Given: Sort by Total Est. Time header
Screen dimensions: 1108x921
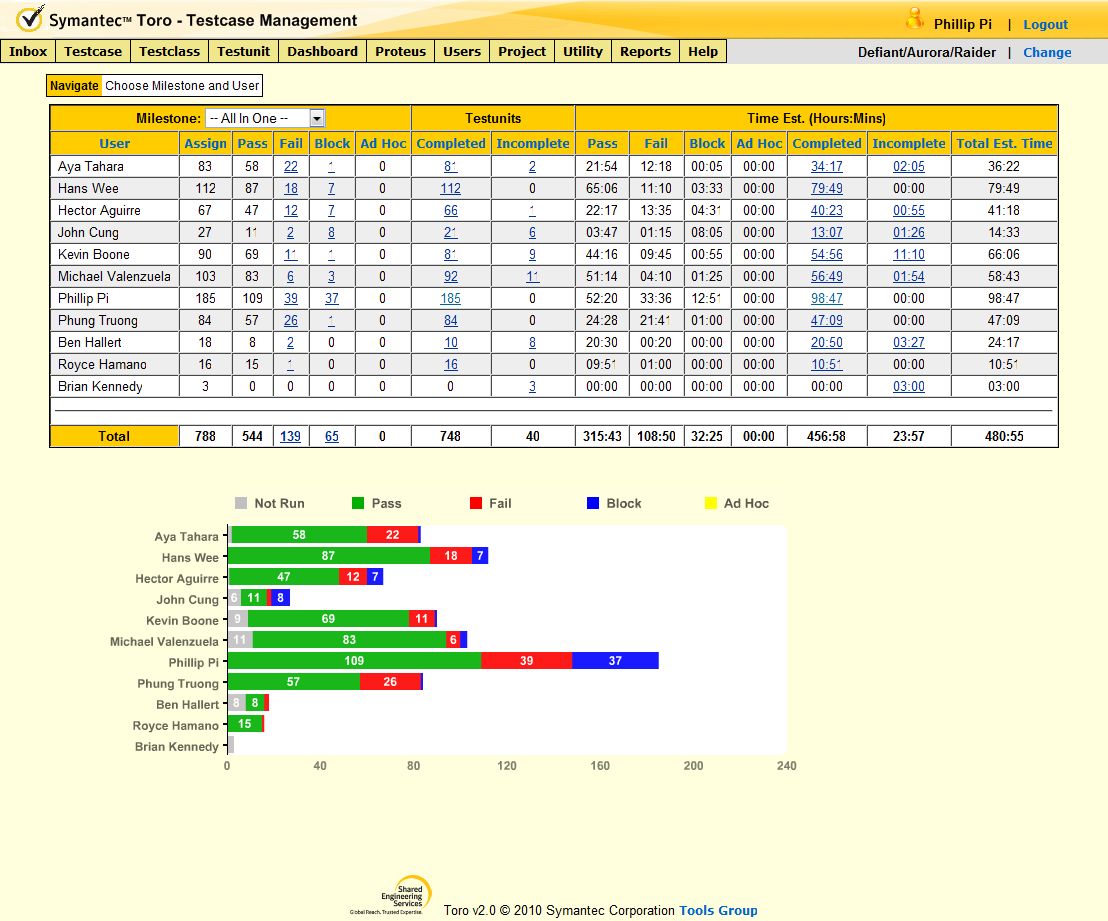Looking at the screenshot, I should point(1004,143).
